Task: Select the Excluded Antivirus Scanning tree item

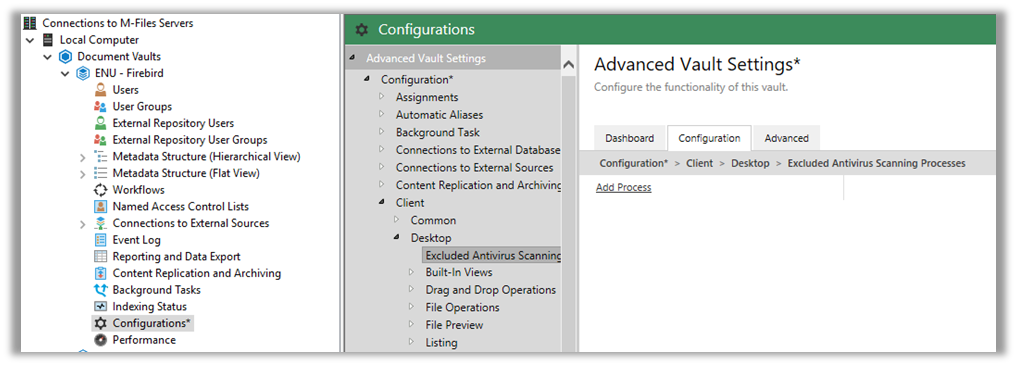Action: 491,255
